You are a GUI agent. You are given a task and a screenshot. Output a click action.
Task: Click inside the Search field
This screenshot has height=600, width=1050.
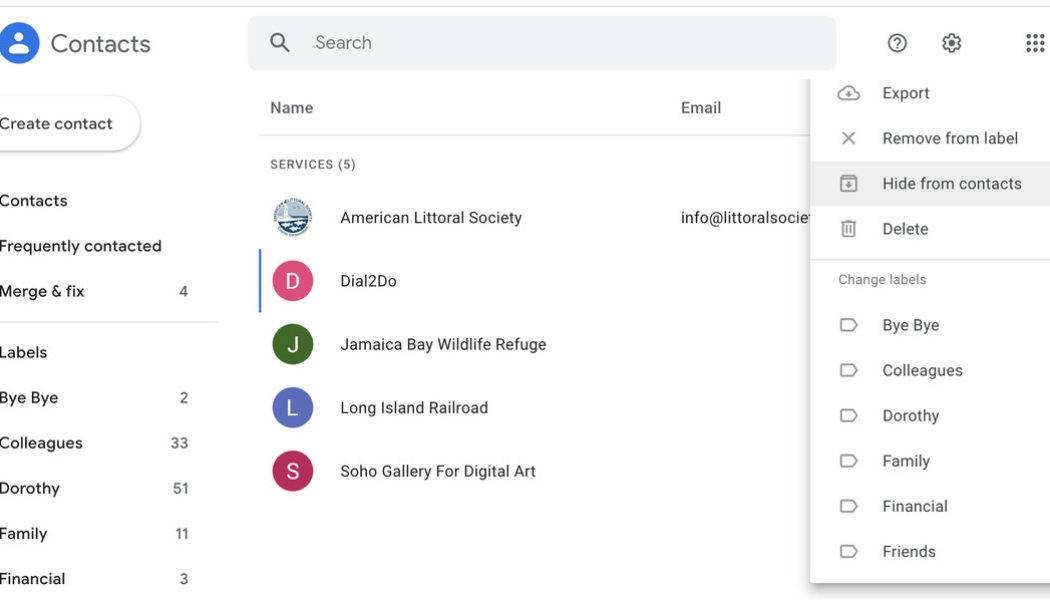450,42
